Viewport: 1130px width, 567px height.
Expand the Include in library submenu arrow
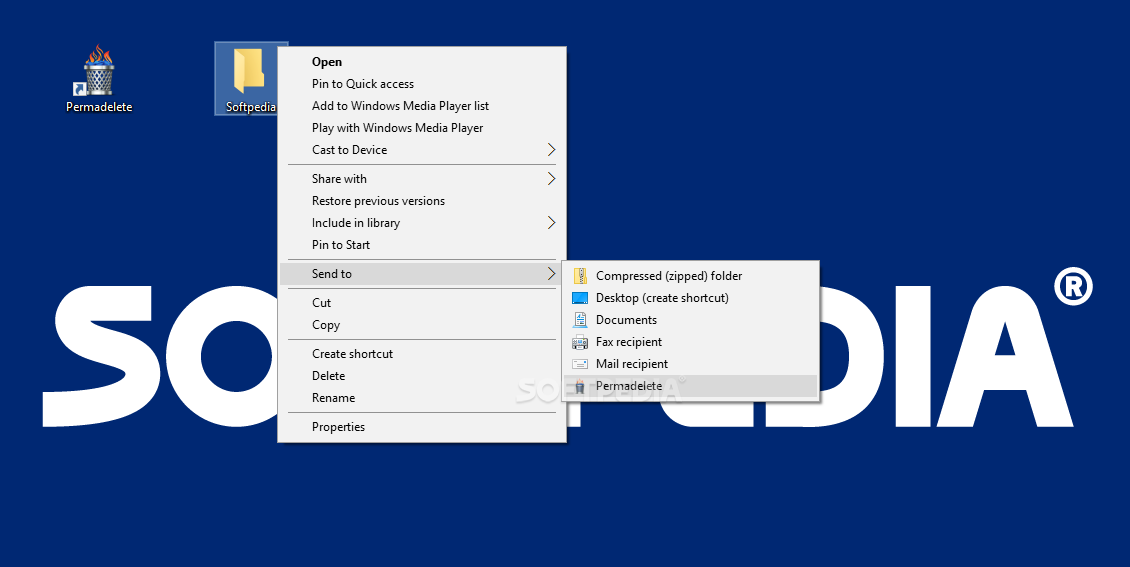coord(551,223)
